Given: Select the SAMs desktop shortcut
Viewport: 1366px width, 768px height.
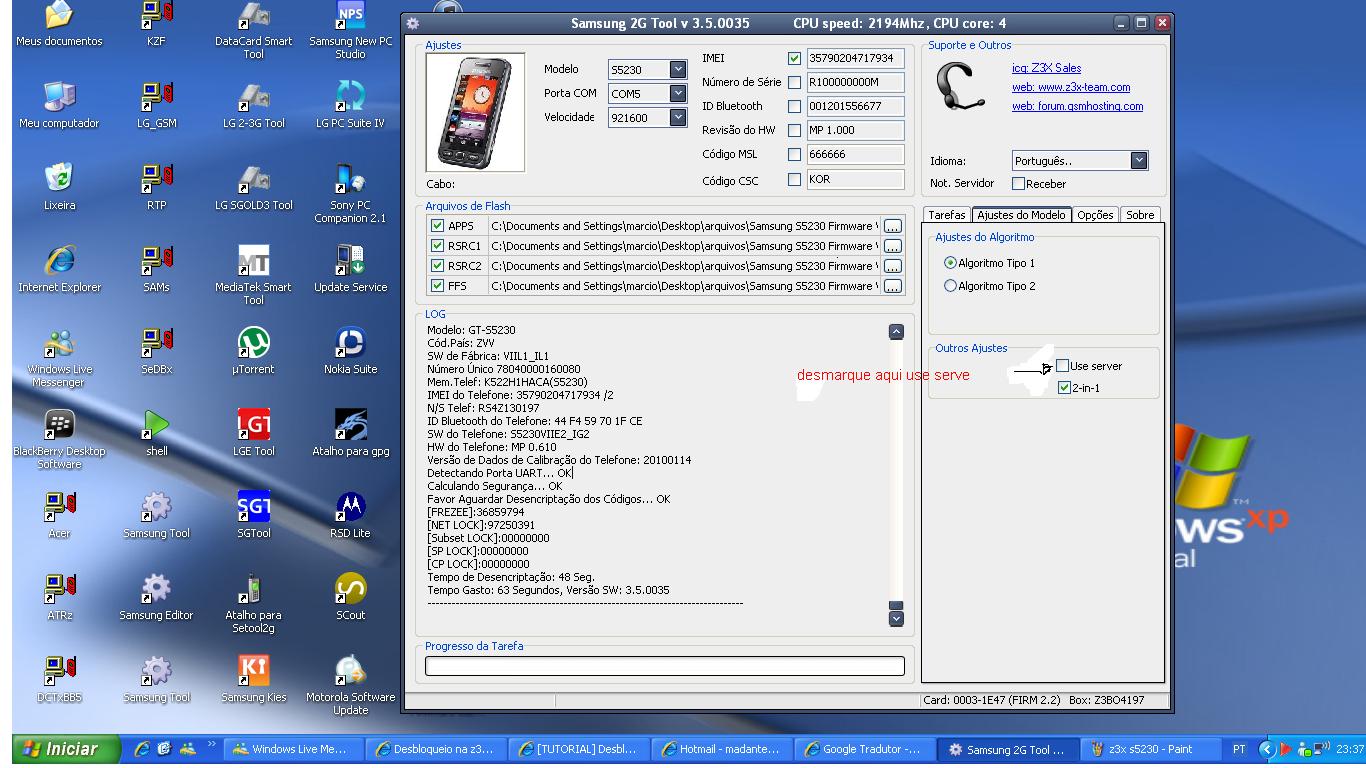Looking at the screenshot, I should tap(156, 269).
